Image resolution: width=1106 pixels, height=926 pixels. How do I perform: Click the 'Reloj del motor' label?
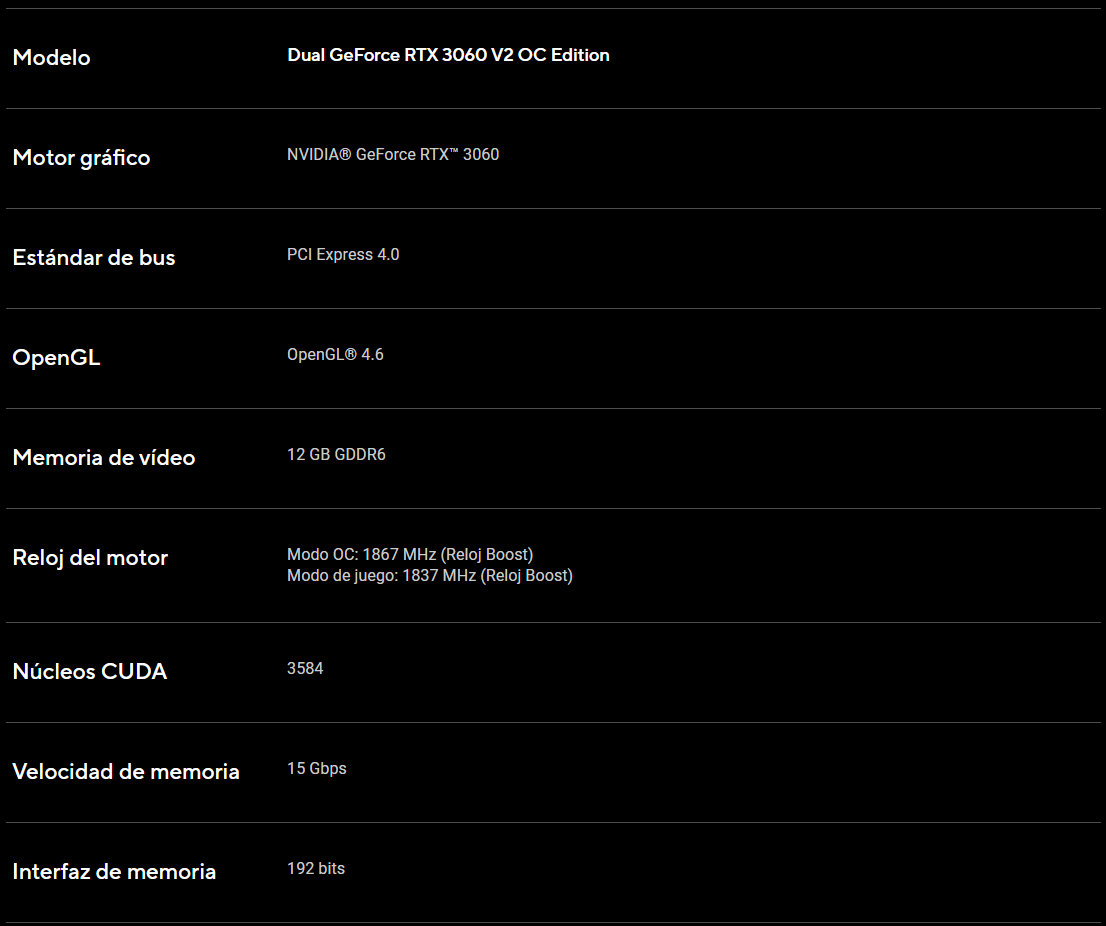click(90, 558)
